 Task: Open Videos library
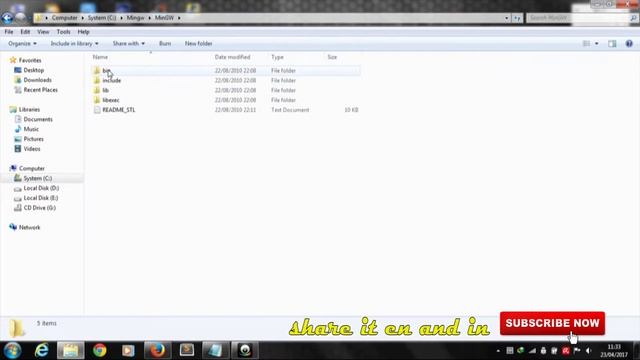tap(32, 149)
